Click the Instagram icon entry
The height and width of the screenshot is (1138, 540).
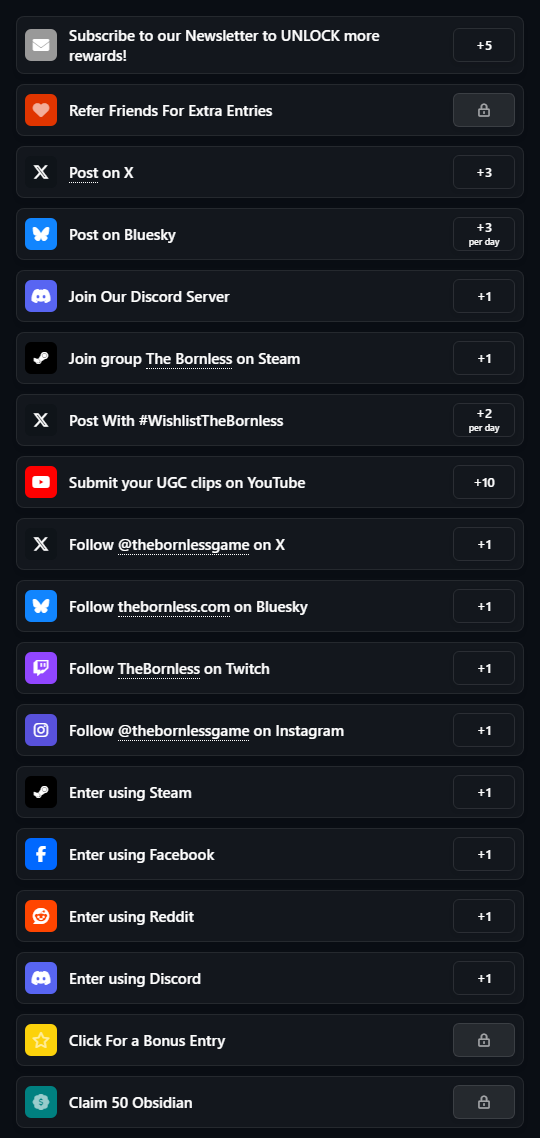point(41,730)
